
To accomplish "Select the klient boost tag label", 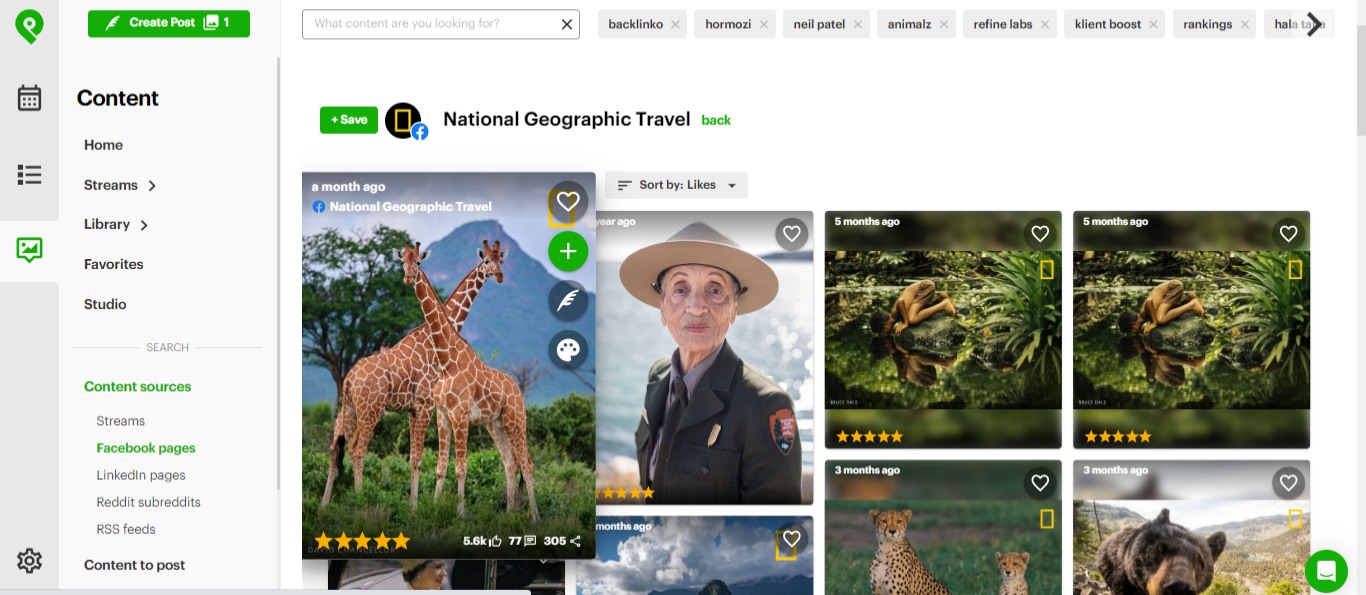I will [1107, 24].
